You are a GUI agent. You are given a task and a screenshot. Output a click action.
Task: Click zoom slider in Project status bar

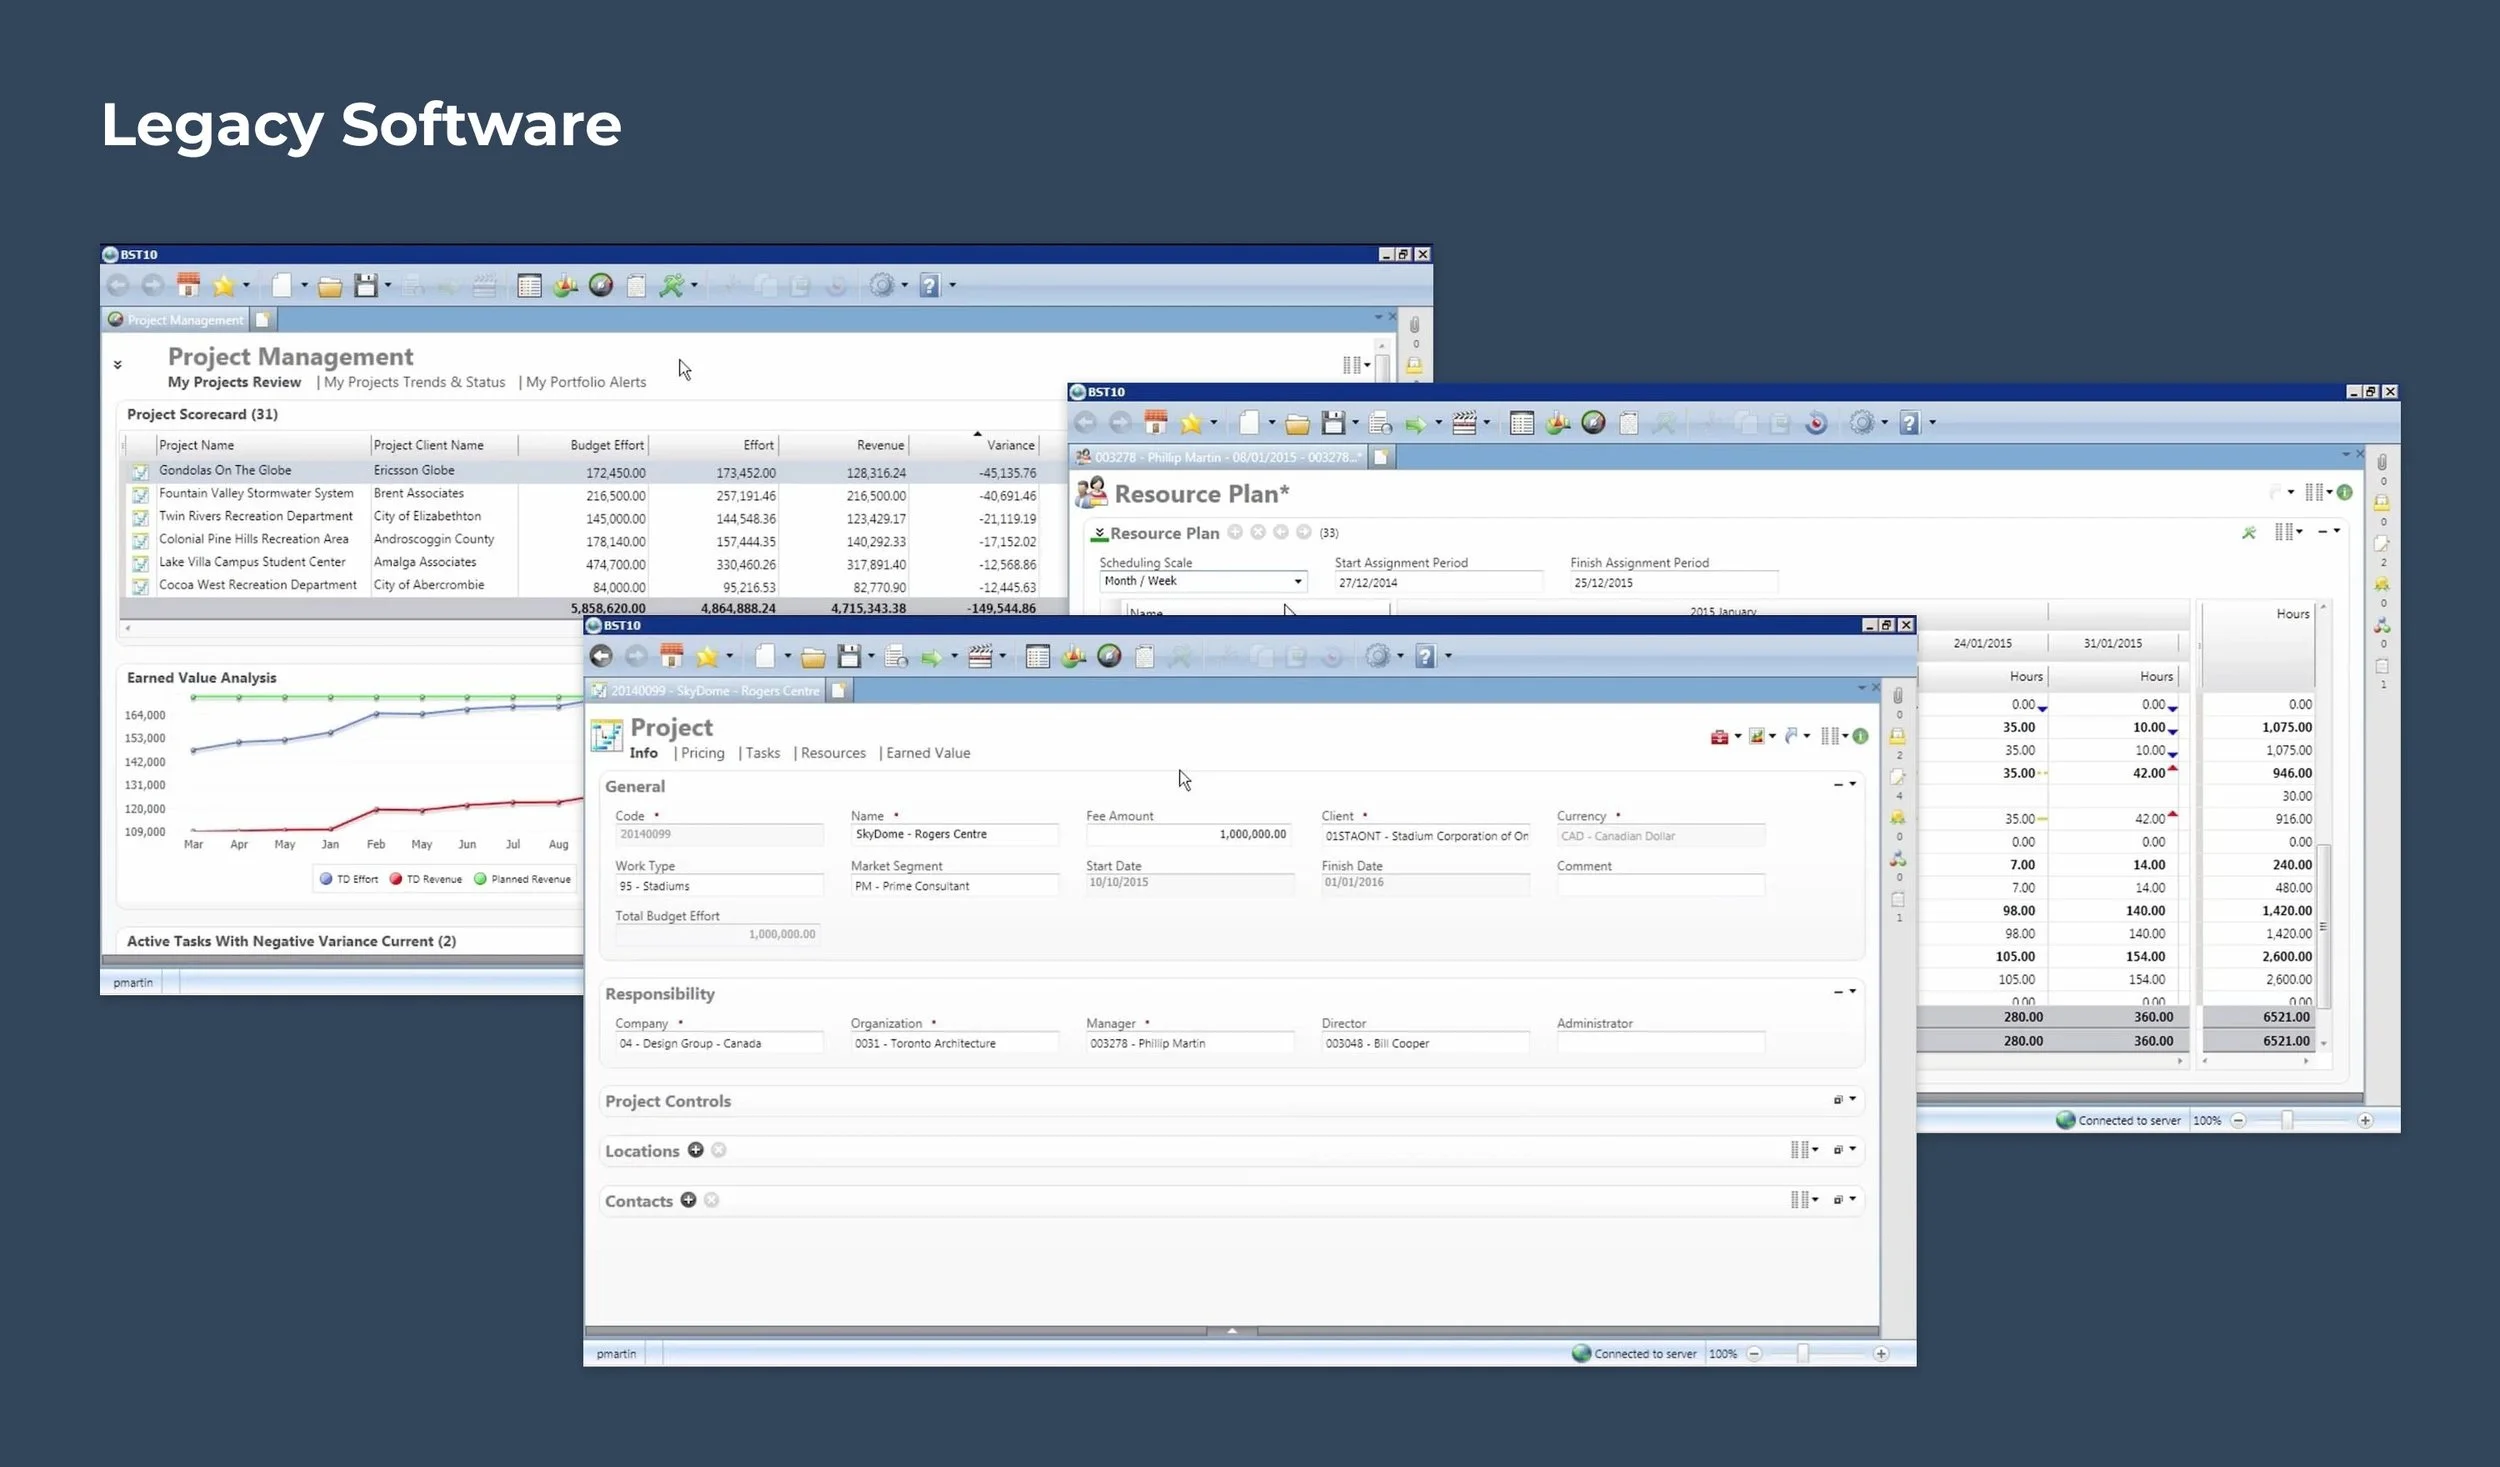(x=1803, y=1354)
